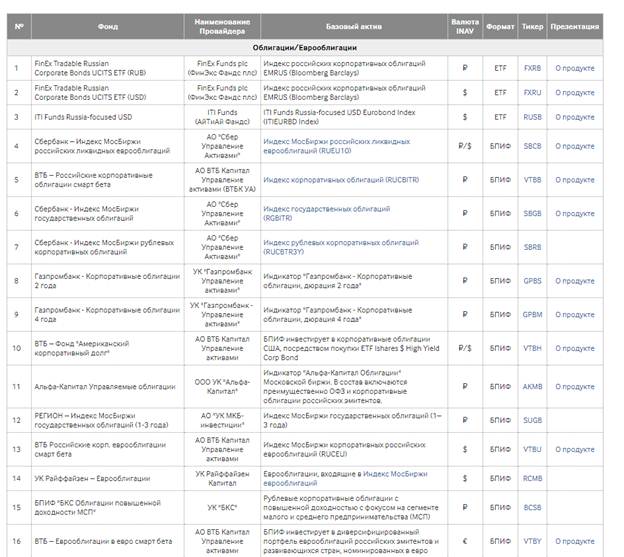This screenshot has height=557, width=624.
Task: Open 'О продукте' link in FXRB row
Action: [x=575, y=68]
